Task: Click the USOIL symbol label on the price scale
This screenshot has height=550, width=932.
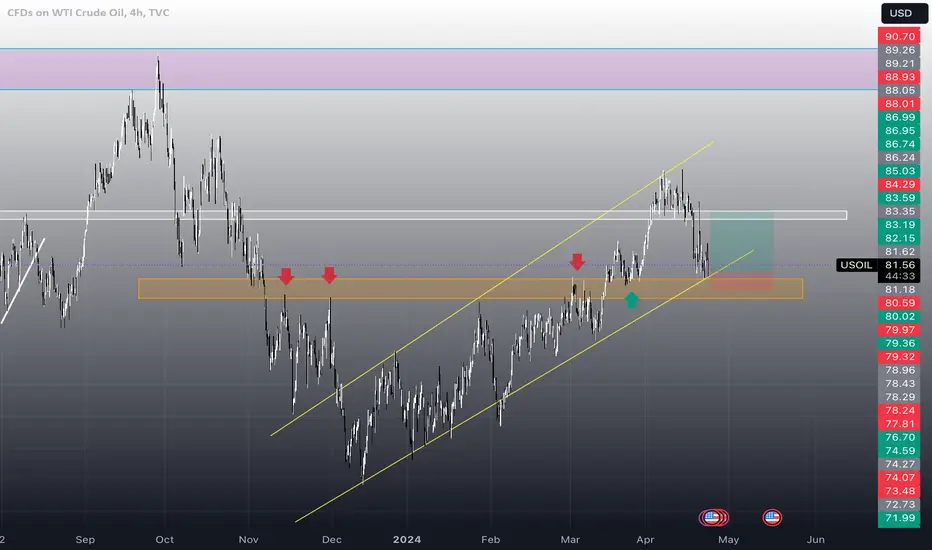Action: (x=856, y=265)
